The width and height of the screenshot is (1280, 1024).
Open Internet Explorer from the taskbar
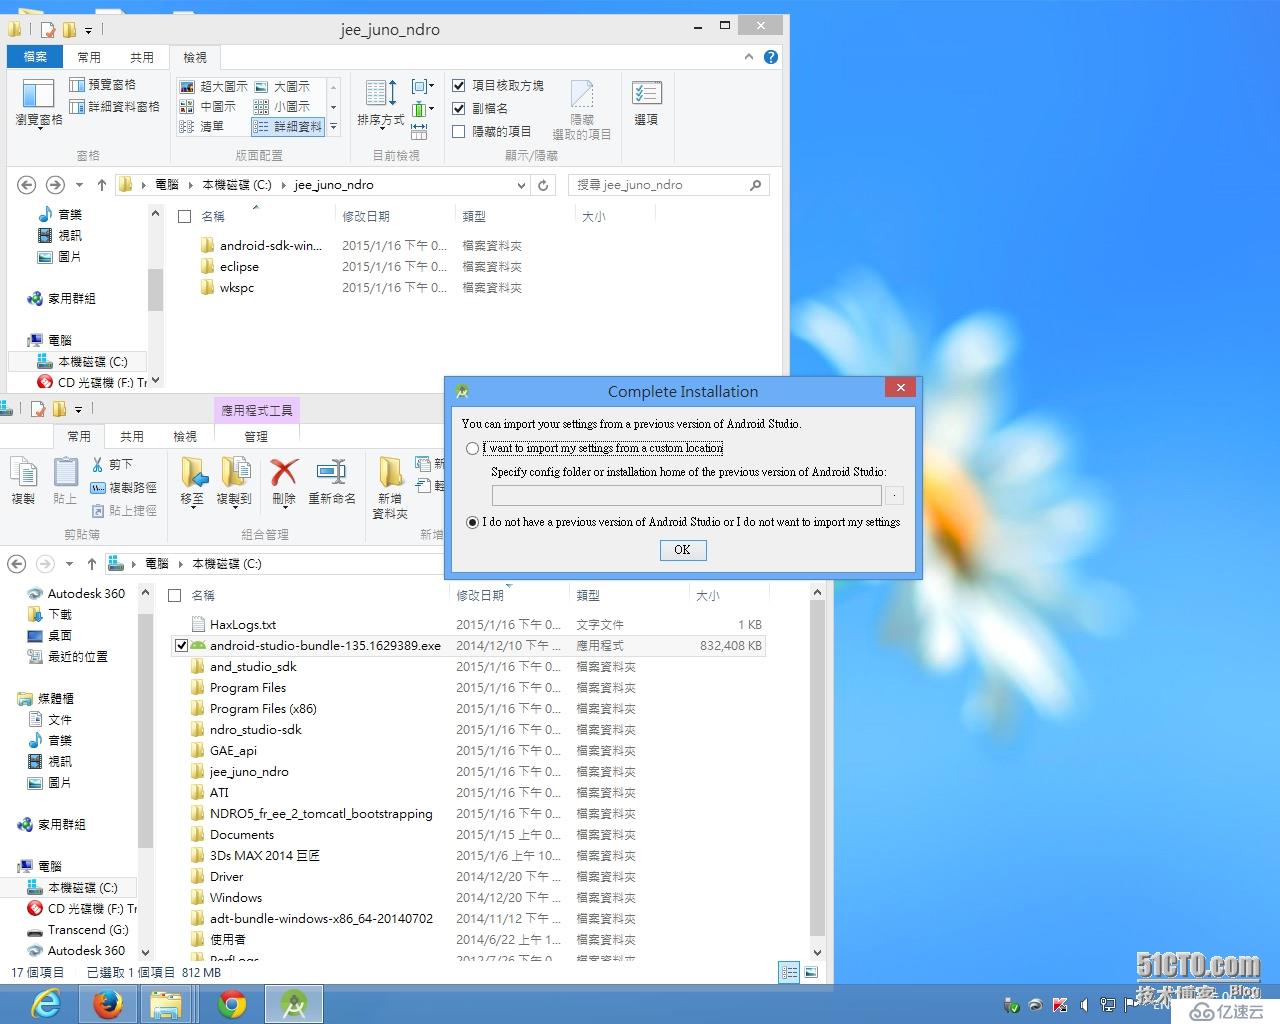coord(46,1003)
